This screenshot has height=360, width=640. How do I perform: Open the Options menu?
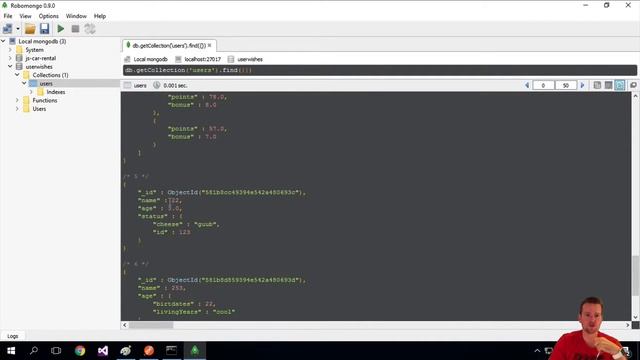[x=49, y=16]
